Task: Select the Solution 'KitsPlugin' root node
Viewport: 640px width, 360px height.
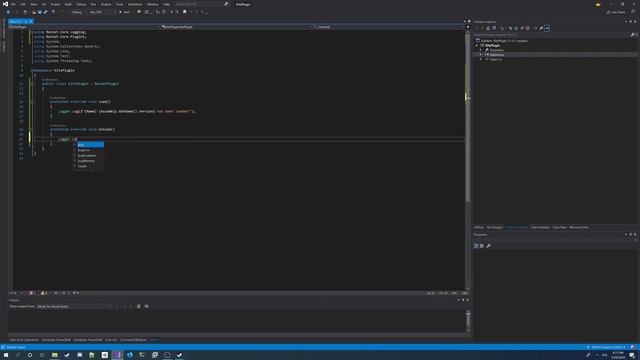Action: pyautogui.click(x=504, y=41)
